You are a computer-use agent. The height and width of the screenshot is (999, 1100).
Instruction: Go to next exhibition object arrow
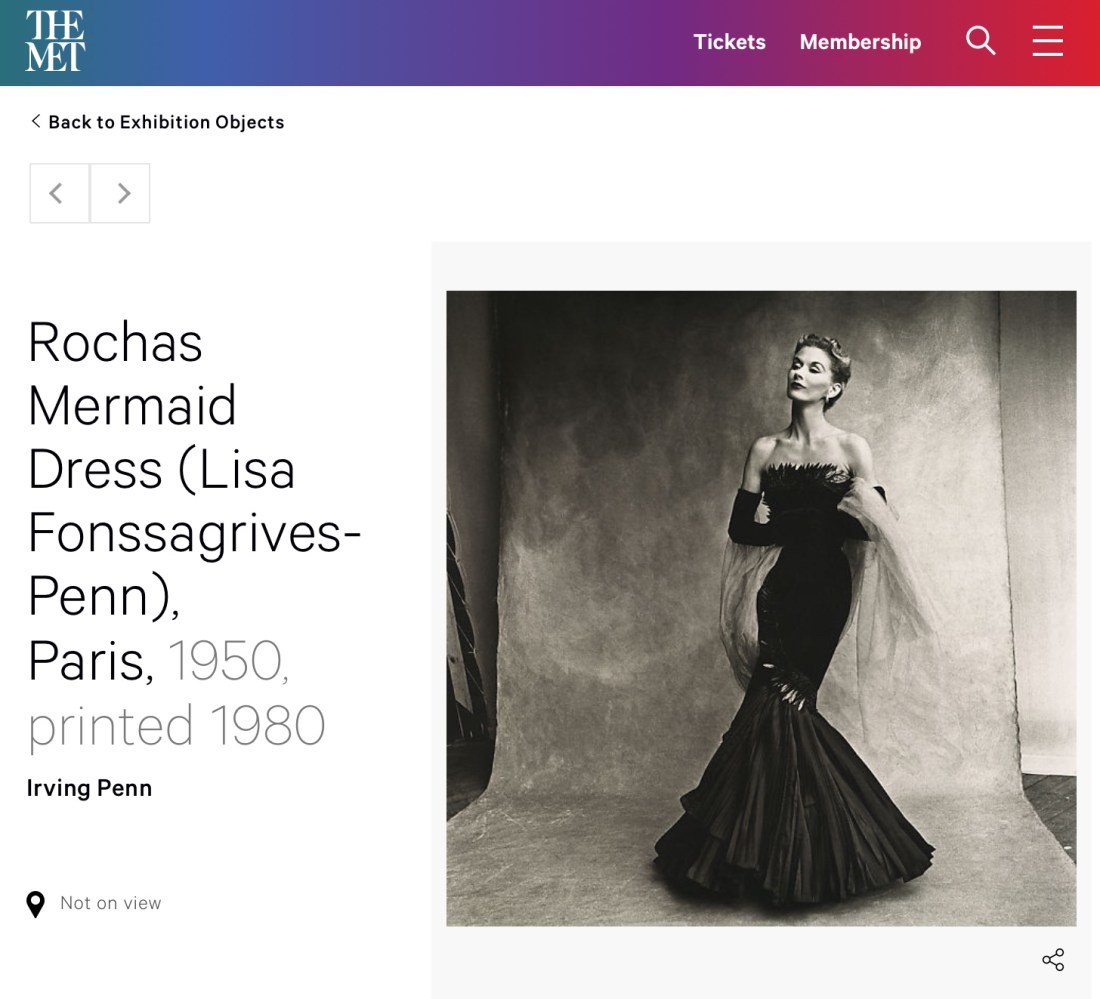point(121,193)
